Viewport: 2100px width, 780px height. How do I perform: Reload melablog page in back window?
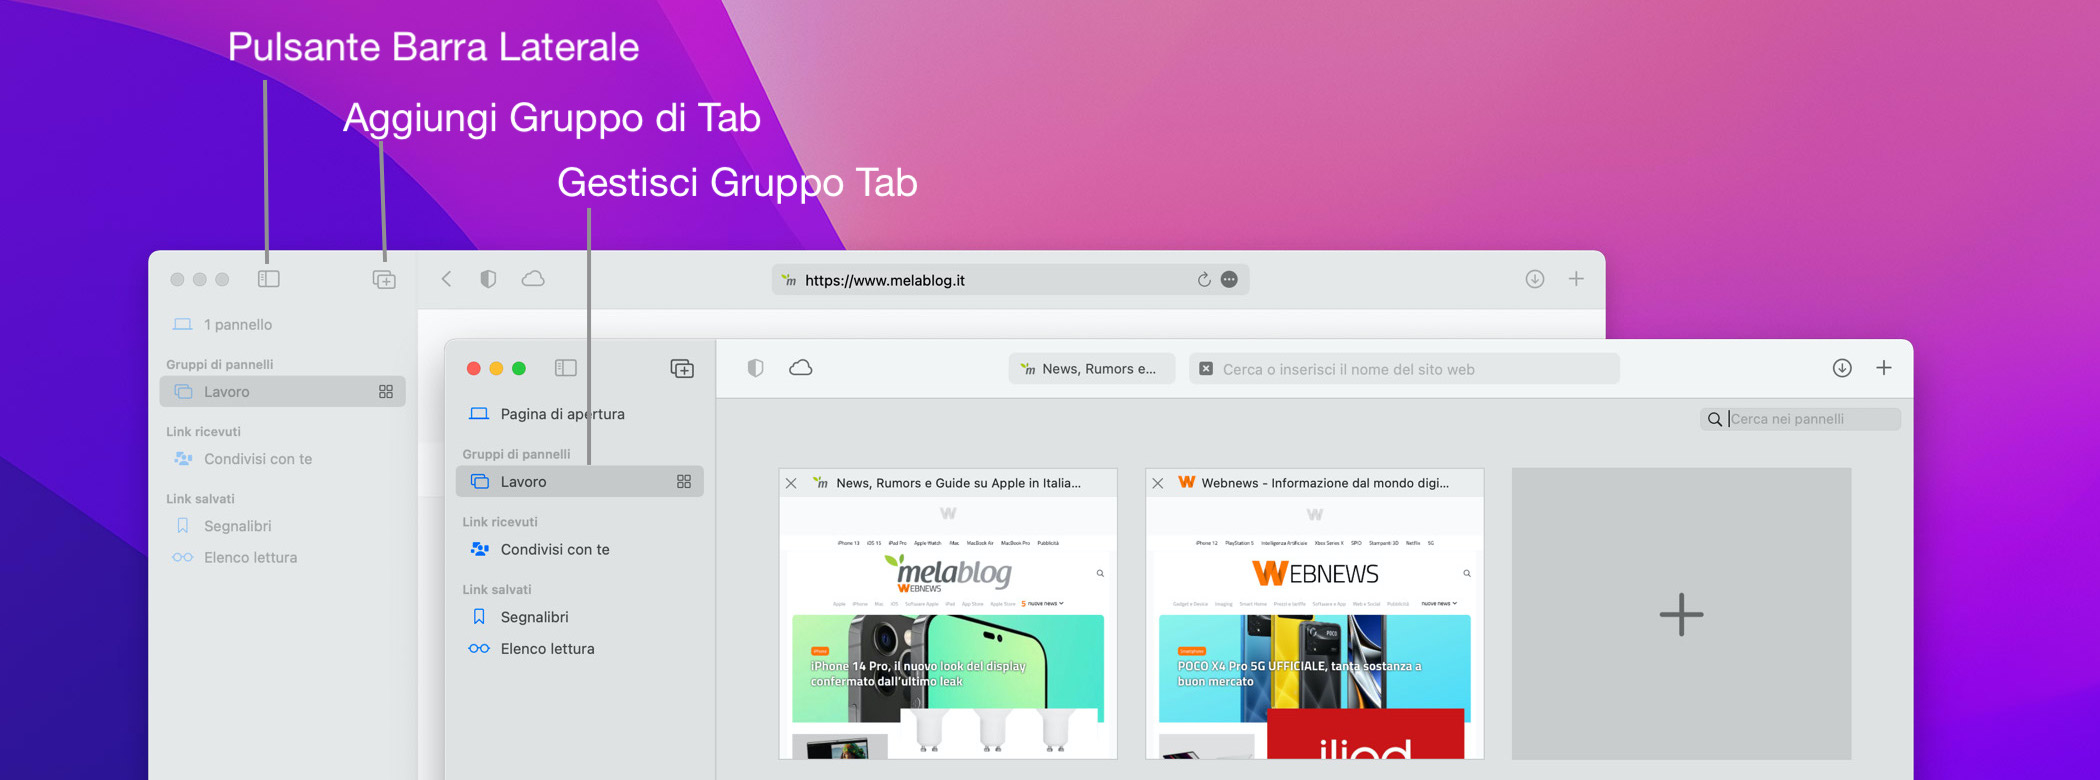coord(1204,280)
